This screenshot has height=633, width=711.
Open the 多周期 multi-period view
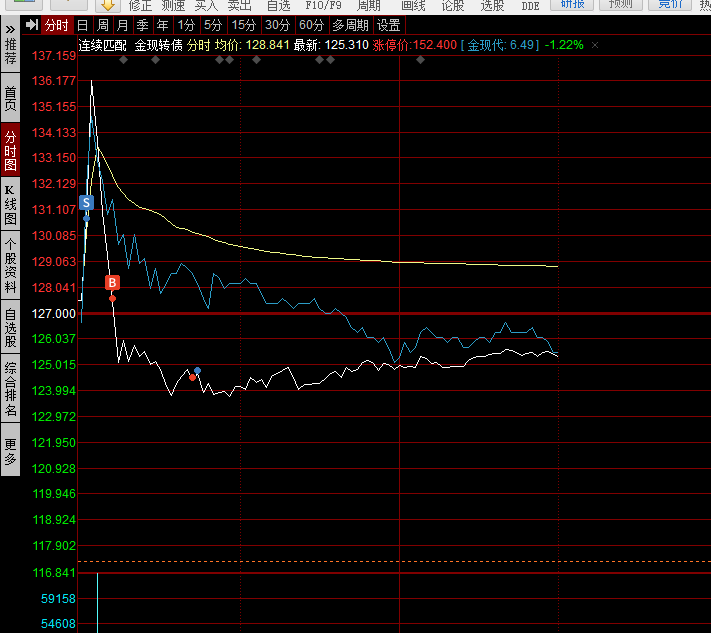[350, 25]
